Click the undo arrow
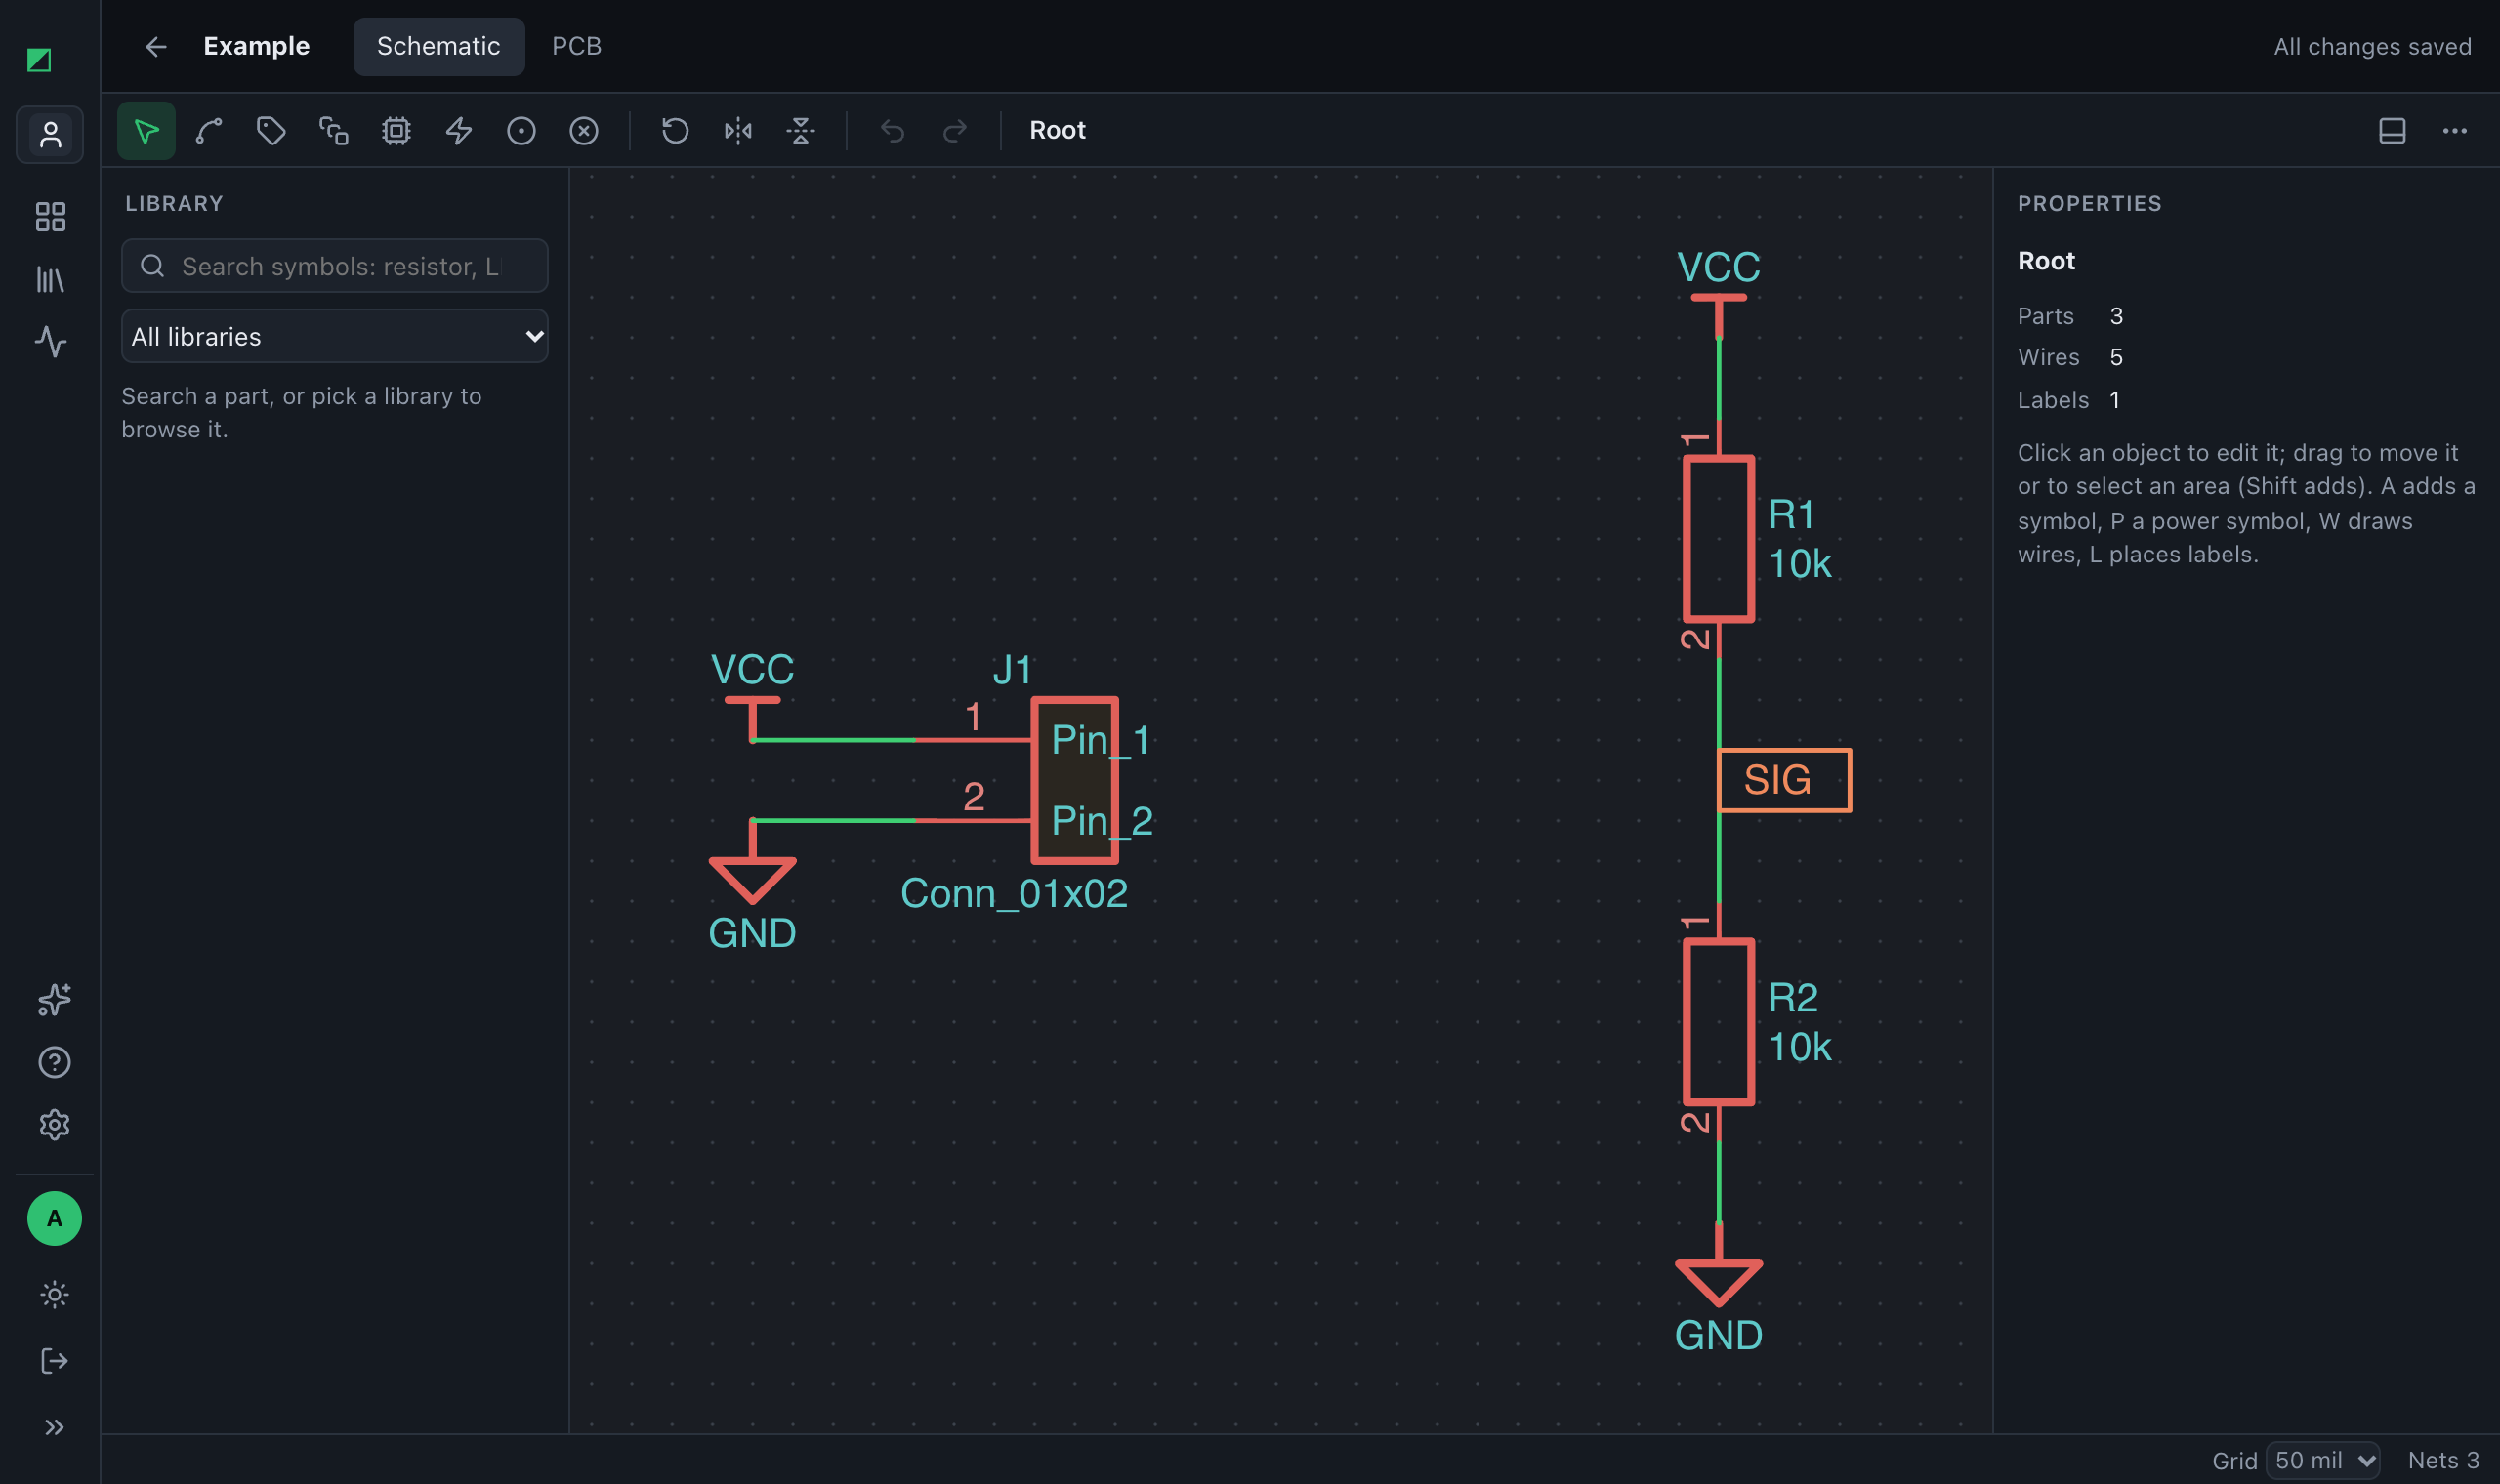 (x=892, y=131)
